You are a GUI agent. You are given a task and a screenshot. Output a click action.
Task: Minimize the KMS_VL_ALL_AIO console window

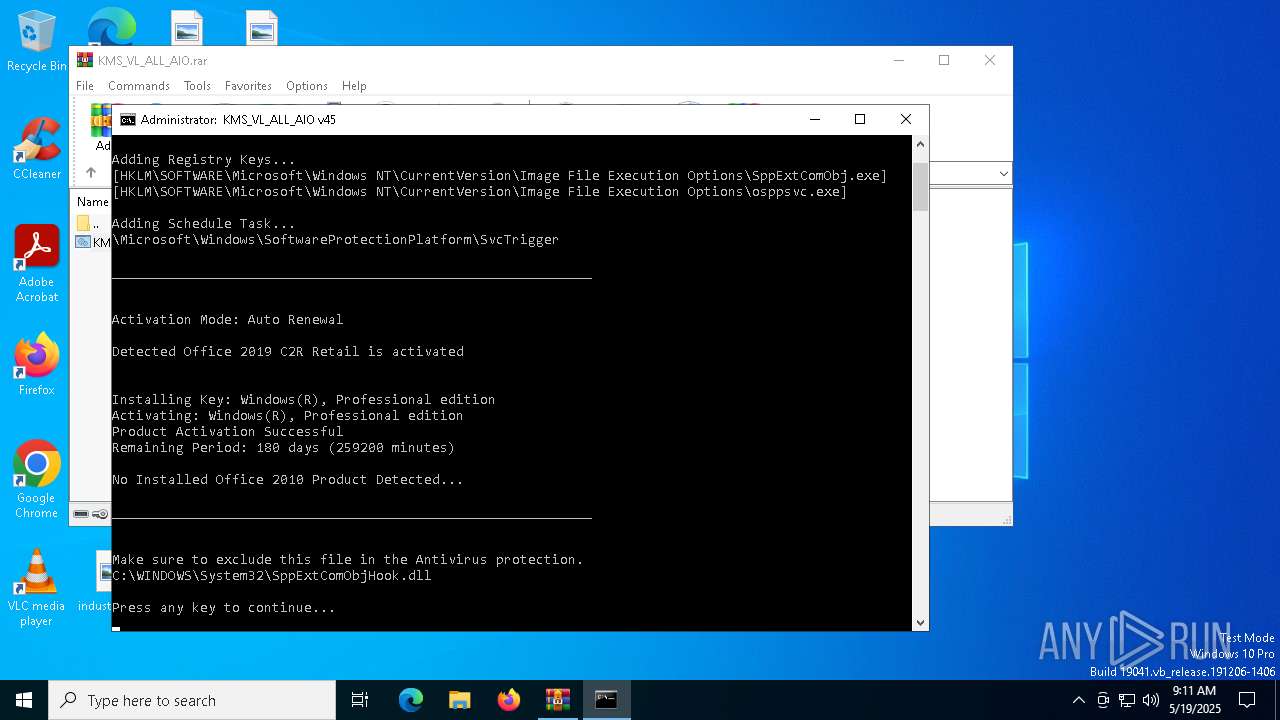[x=814, y=119]
